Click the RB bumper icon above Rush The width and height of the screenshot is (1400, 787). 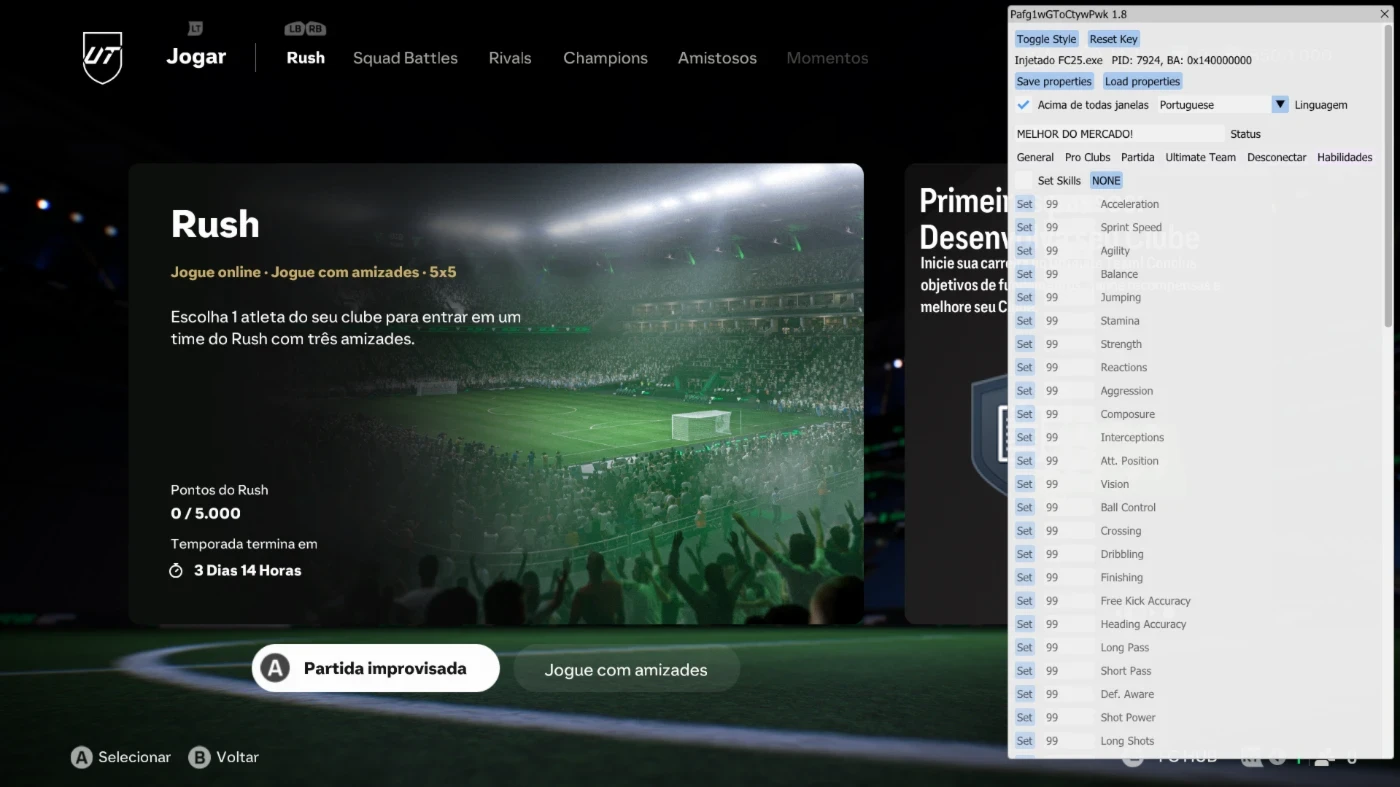pos(316,29)
